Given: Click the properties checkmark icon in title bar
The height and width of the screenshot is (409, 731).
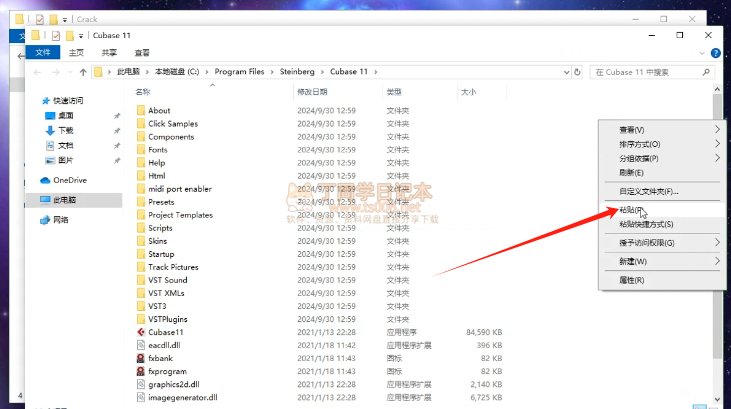Looking at the screenshot, I should coord(57,35).
